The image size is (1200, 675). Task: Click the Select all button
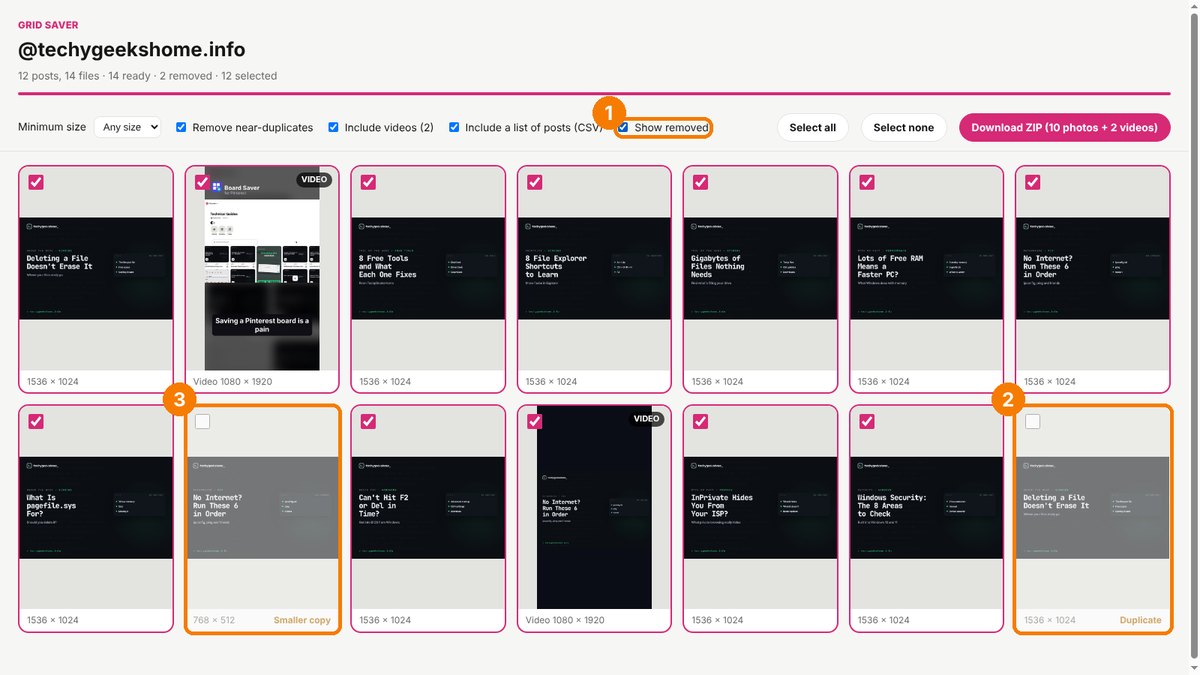tap(812, 127)
